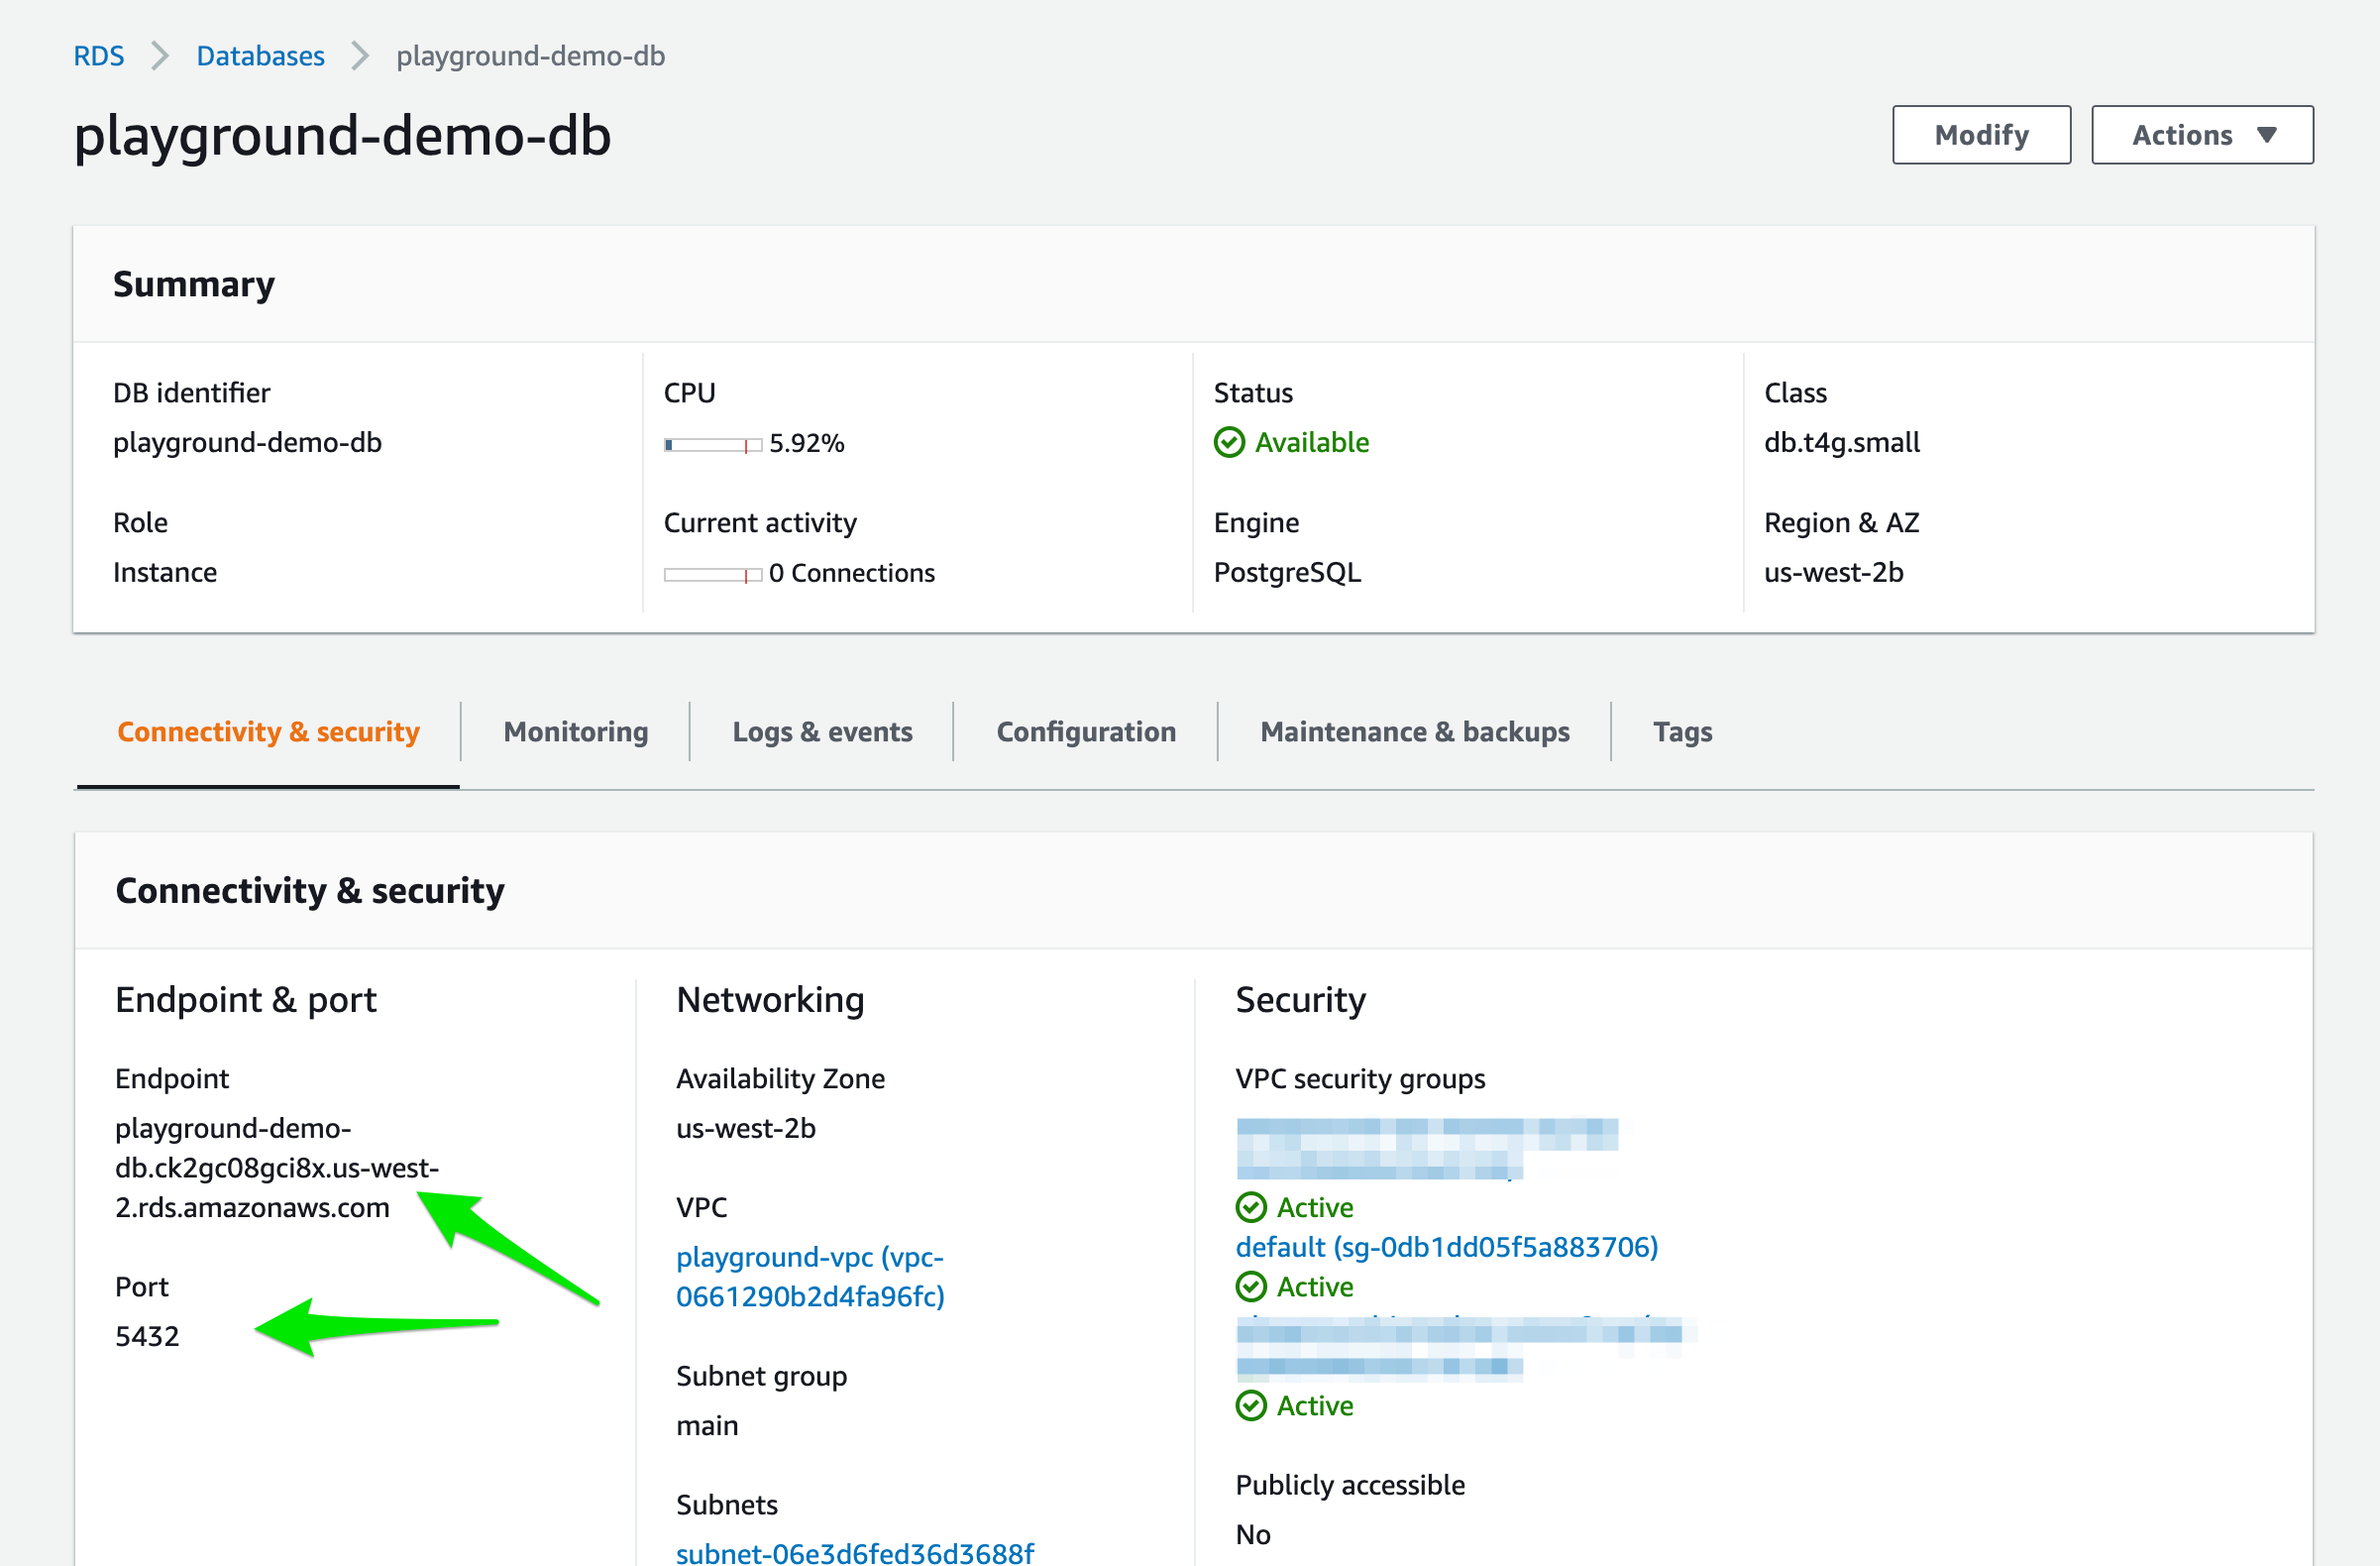Click the endpoint hostname text
The height and width of the screenshot is (1566, 2380).
tap(277, 1168)
